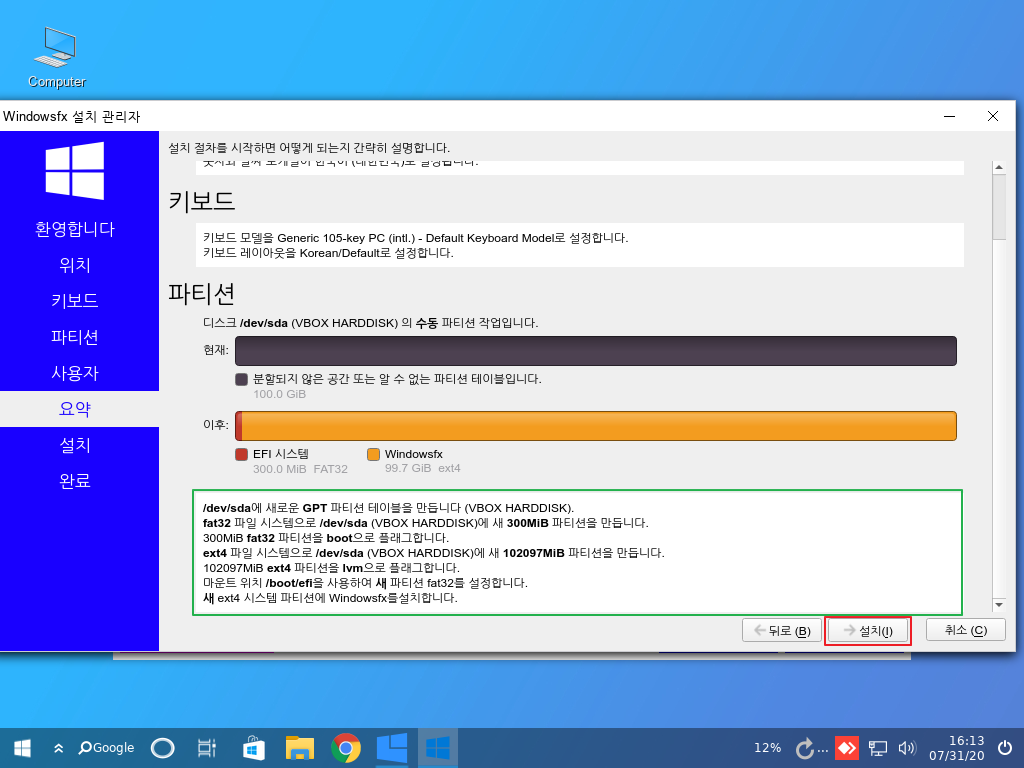The height and width of the screenshot is (768, 1024).
Task: Click the 설치(I) install button
Action: pyautogui.click(x=868, y=631)
